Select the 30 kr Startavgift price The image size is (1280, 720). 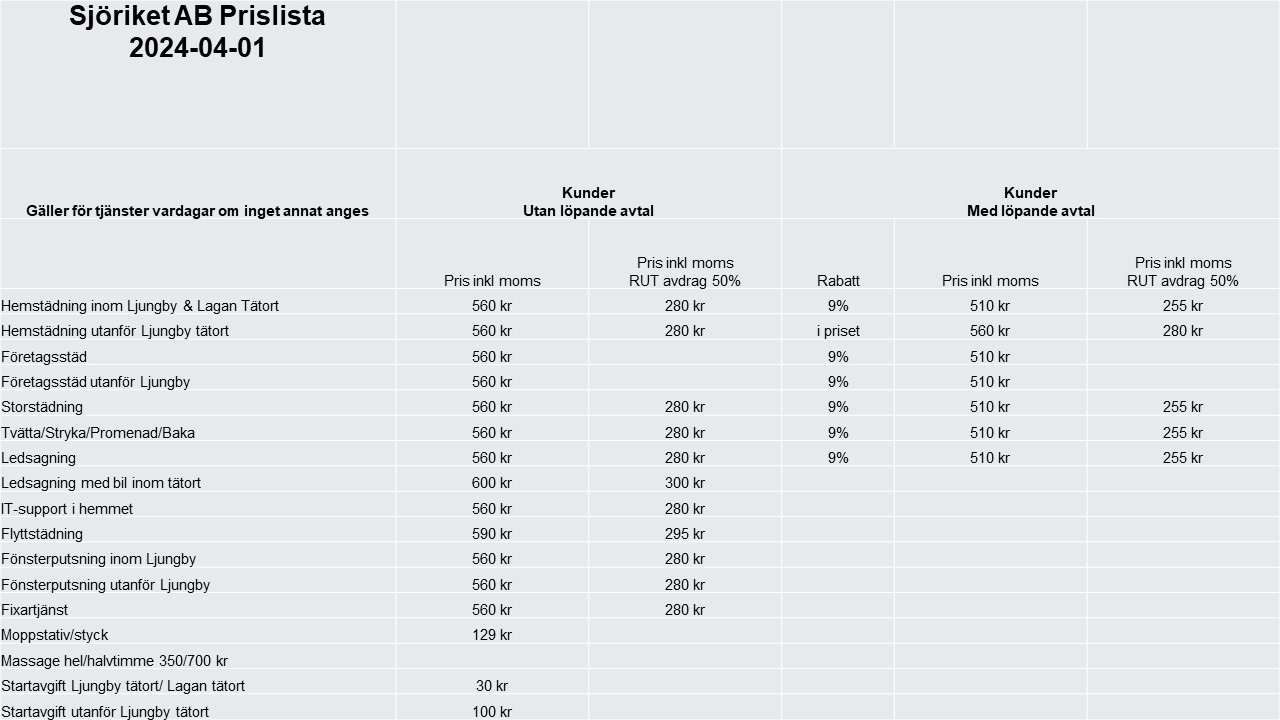pyautogui.click(x=492, y=686)
